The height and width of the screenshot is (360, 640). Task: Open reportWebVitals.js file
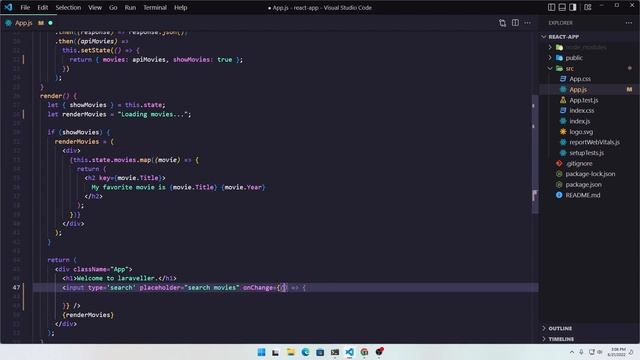click(x=594, y=142)
